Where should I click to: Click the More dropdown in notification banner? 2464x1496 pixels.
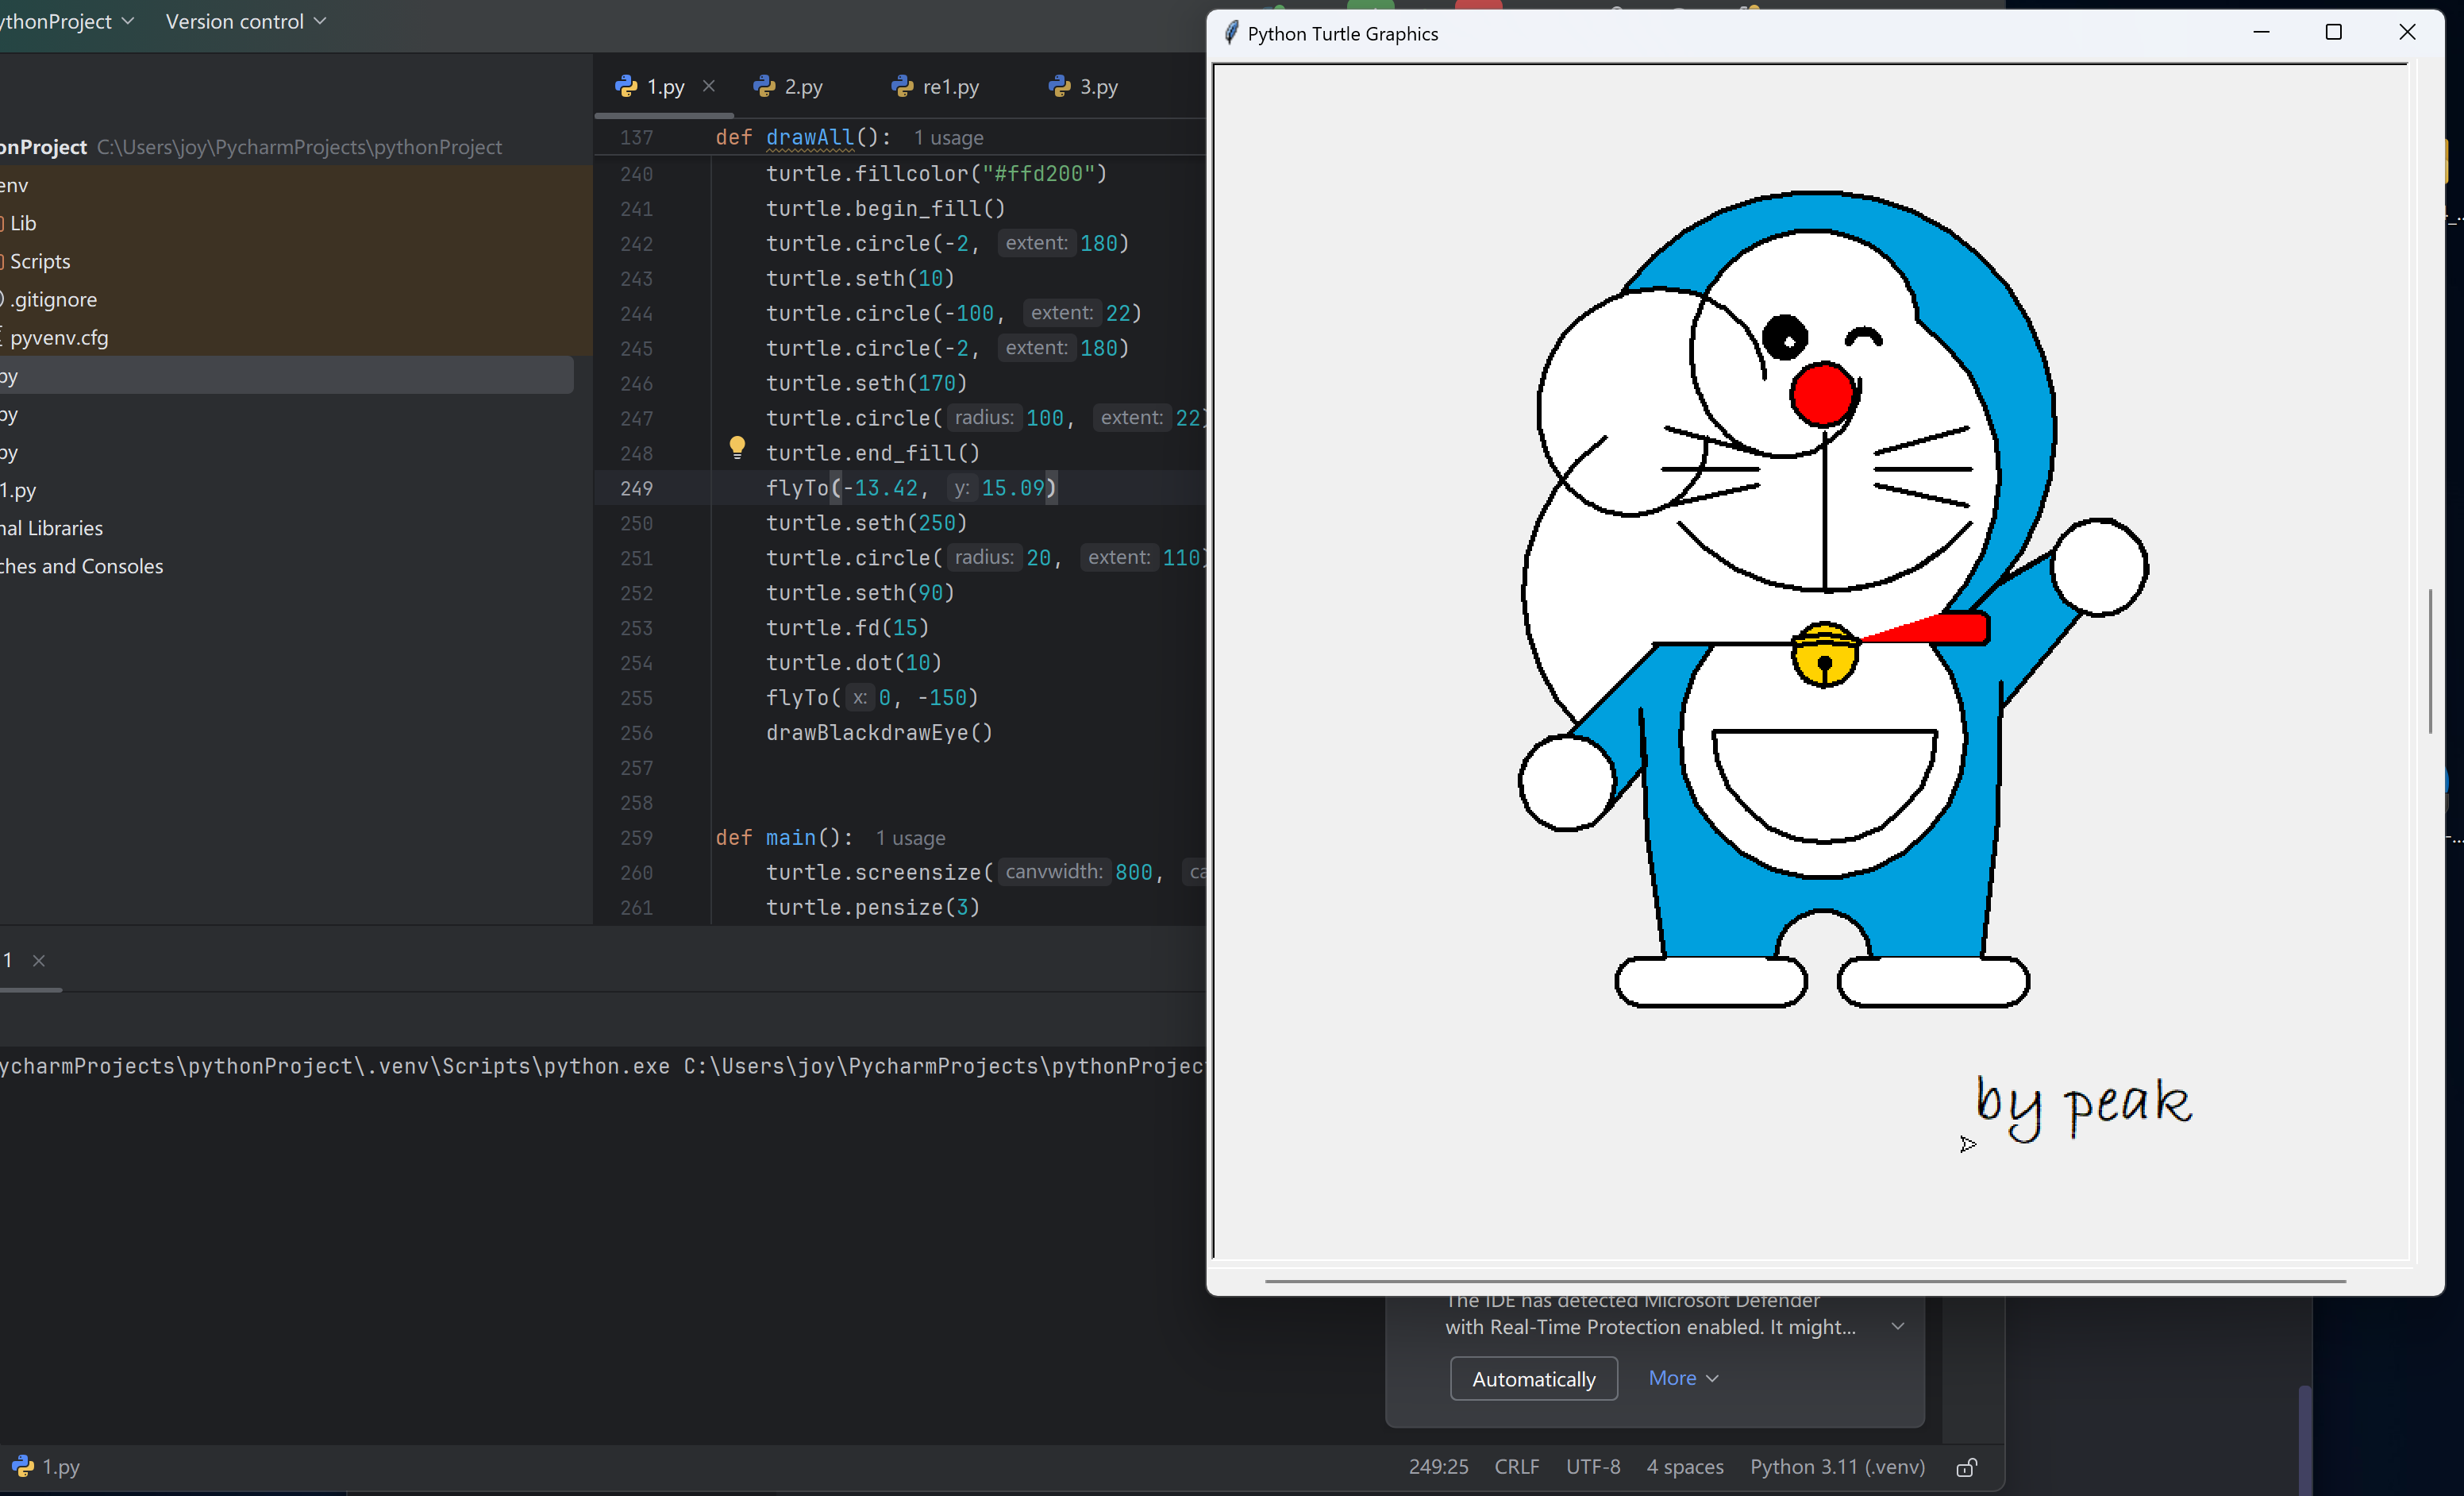coord(1681,1378)
